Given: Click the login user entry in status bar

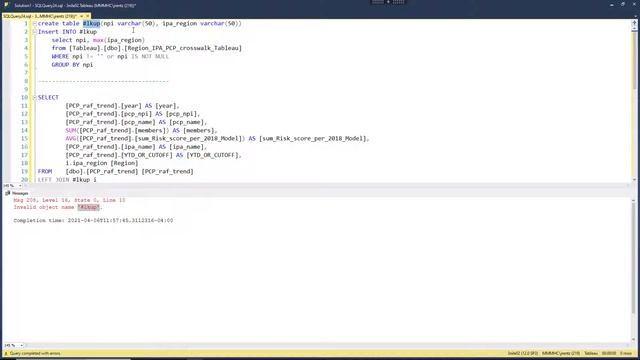Looking at the screenshot, I should tap(561, 353).
